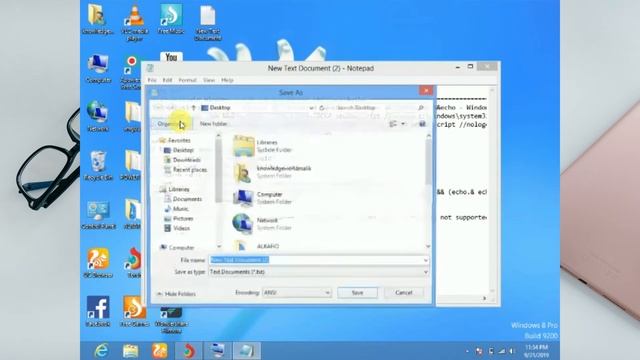Click the Up arrow in Save As dialog

[193, 107]
